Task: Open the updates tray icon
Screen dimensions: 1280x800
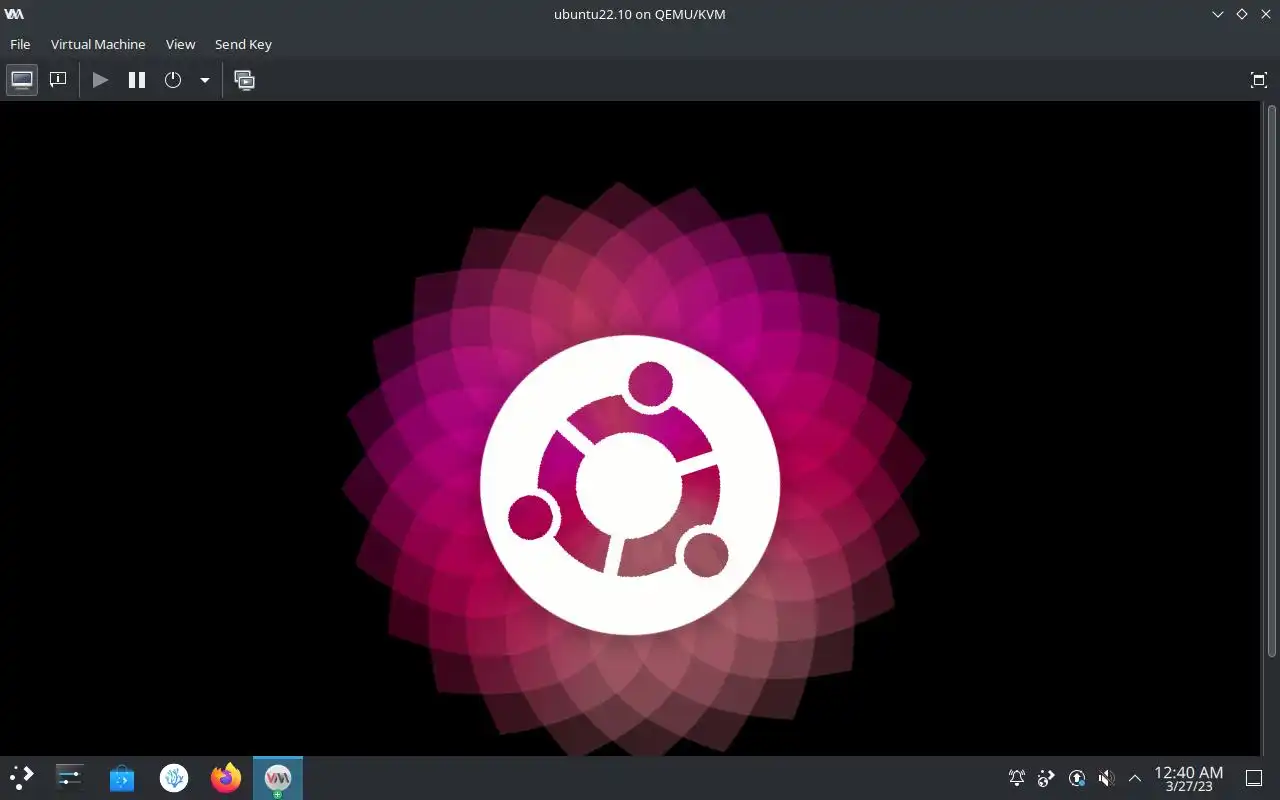Action: point(1076,778)
